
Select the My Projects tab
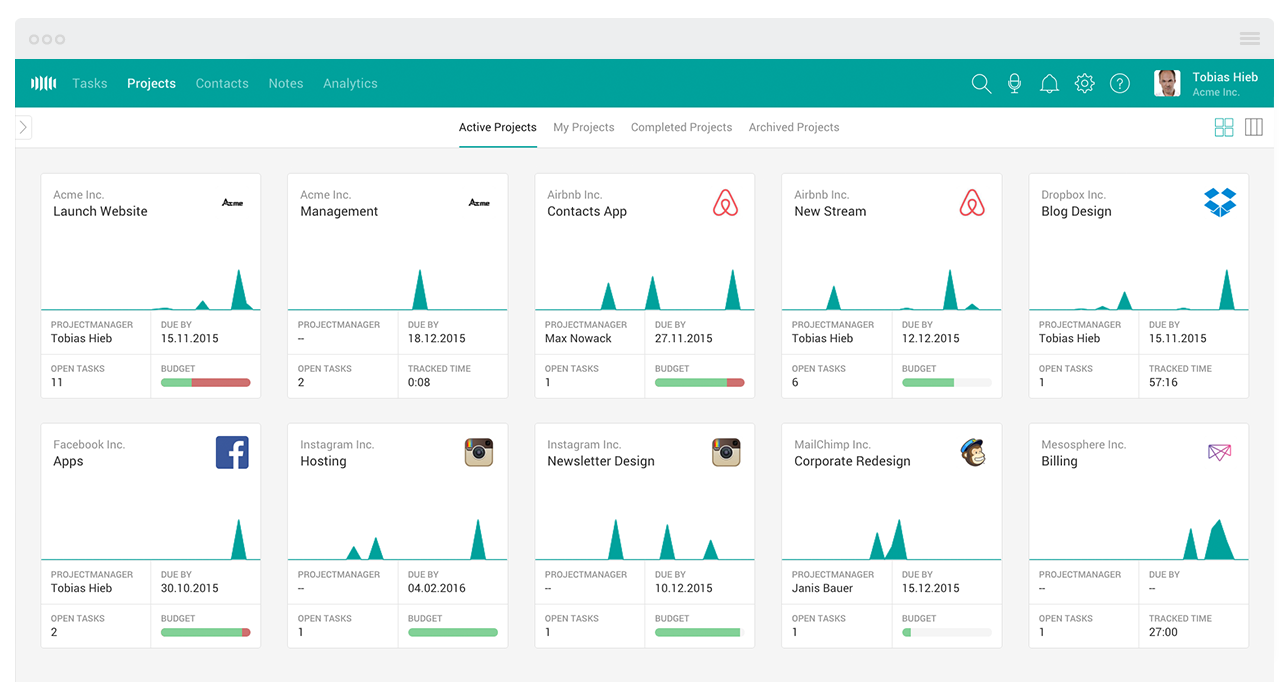(584, 127)
